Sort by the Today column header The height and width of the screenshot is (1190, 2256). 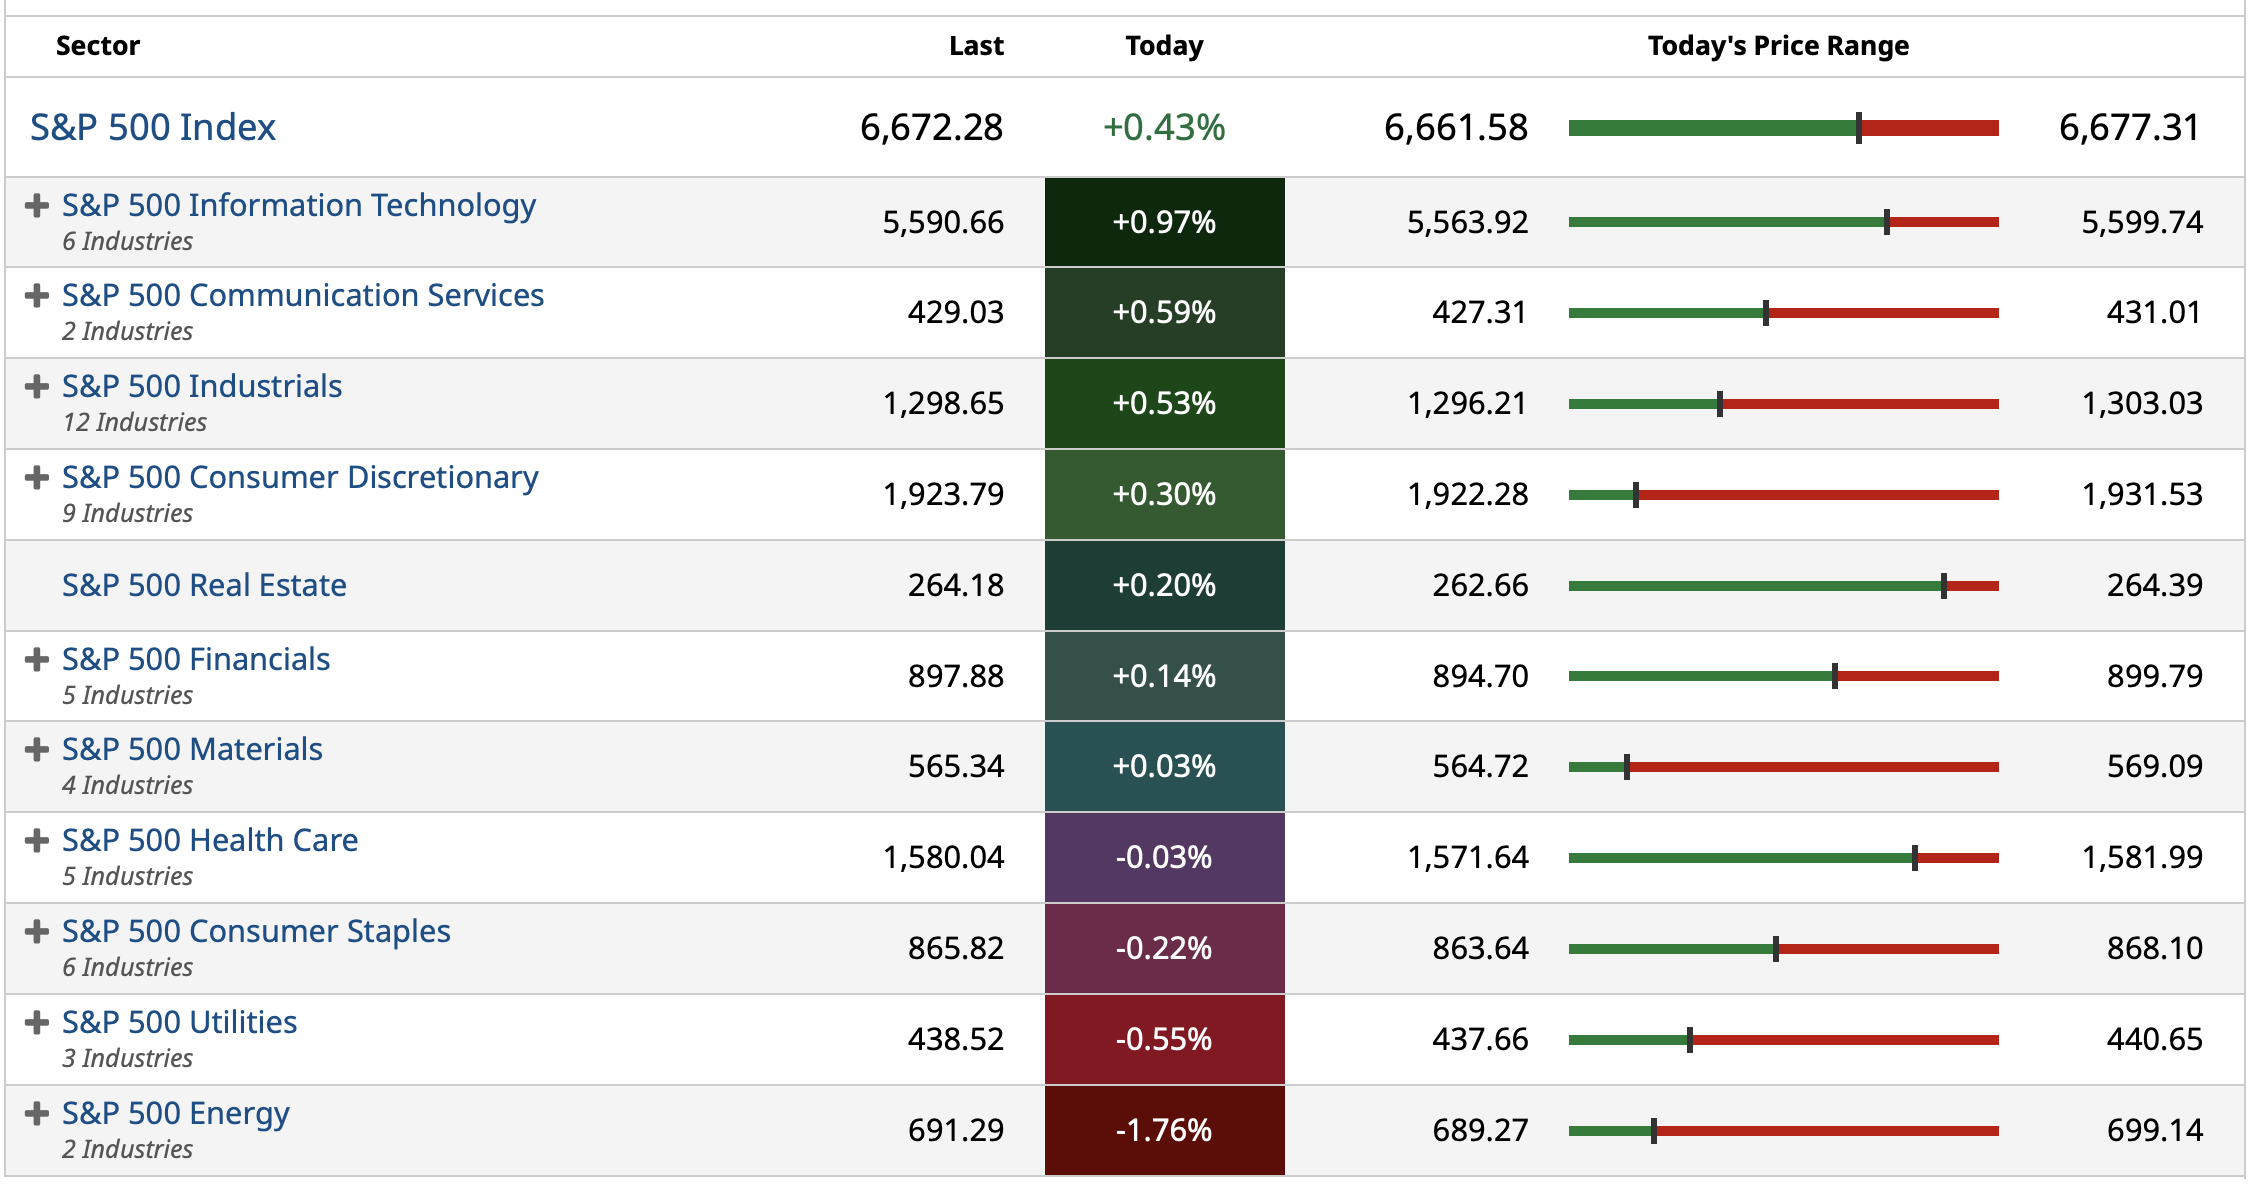[1164, 46]
